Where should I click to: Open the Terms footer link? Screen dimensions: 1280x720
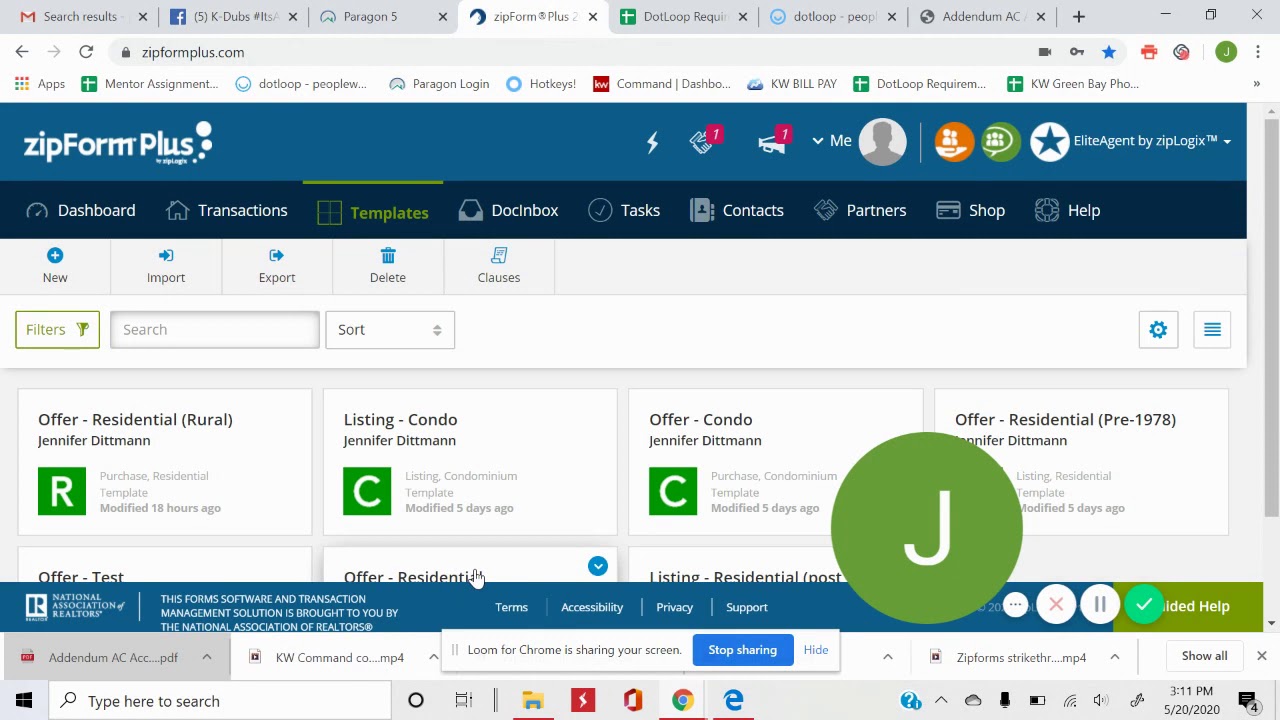point(511,607)
